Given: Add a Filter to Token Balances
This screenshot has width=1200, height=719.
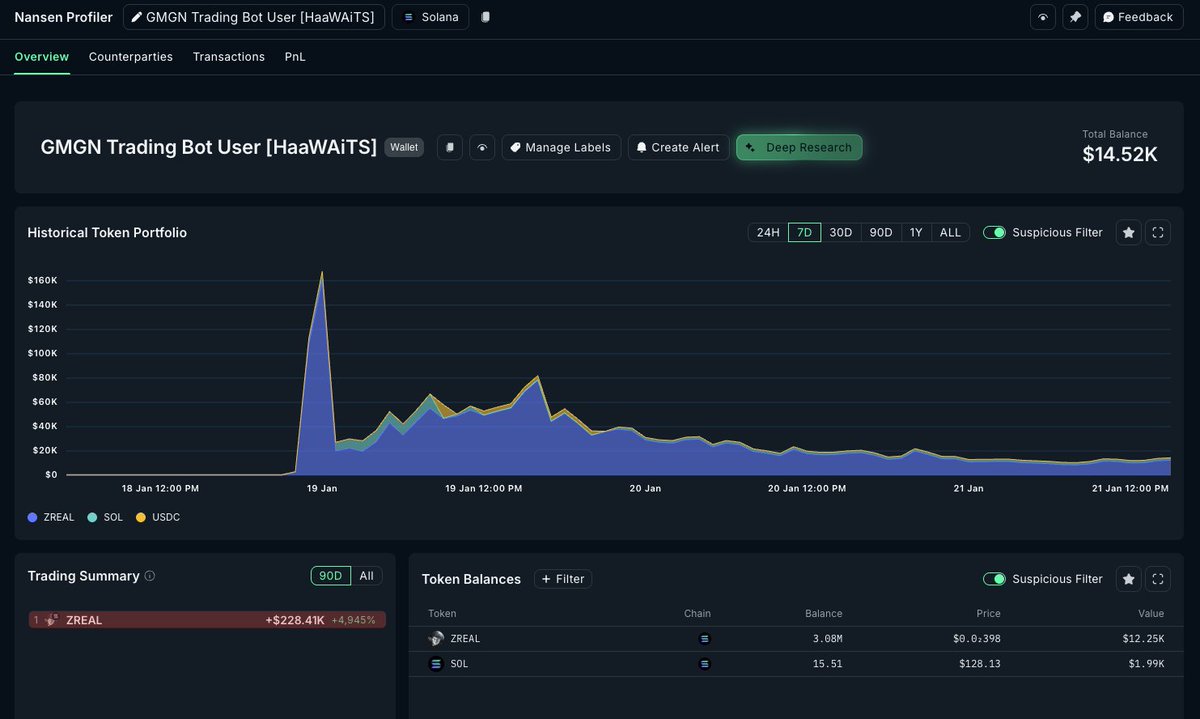Looking at the screenshot, I should tap(563, 579).
